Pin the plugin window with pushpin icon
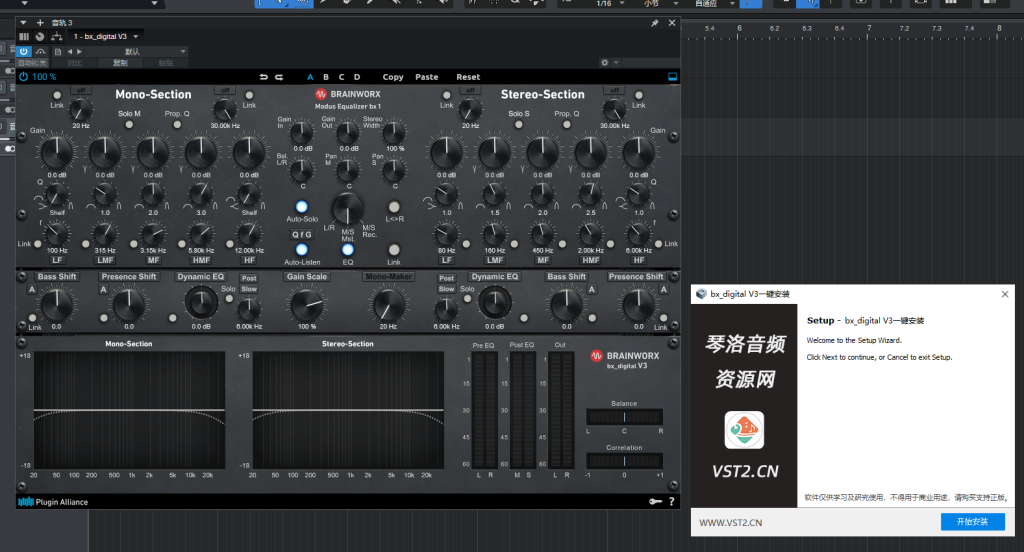This screenshot has width=1024, height=552. tap(654, 22)
